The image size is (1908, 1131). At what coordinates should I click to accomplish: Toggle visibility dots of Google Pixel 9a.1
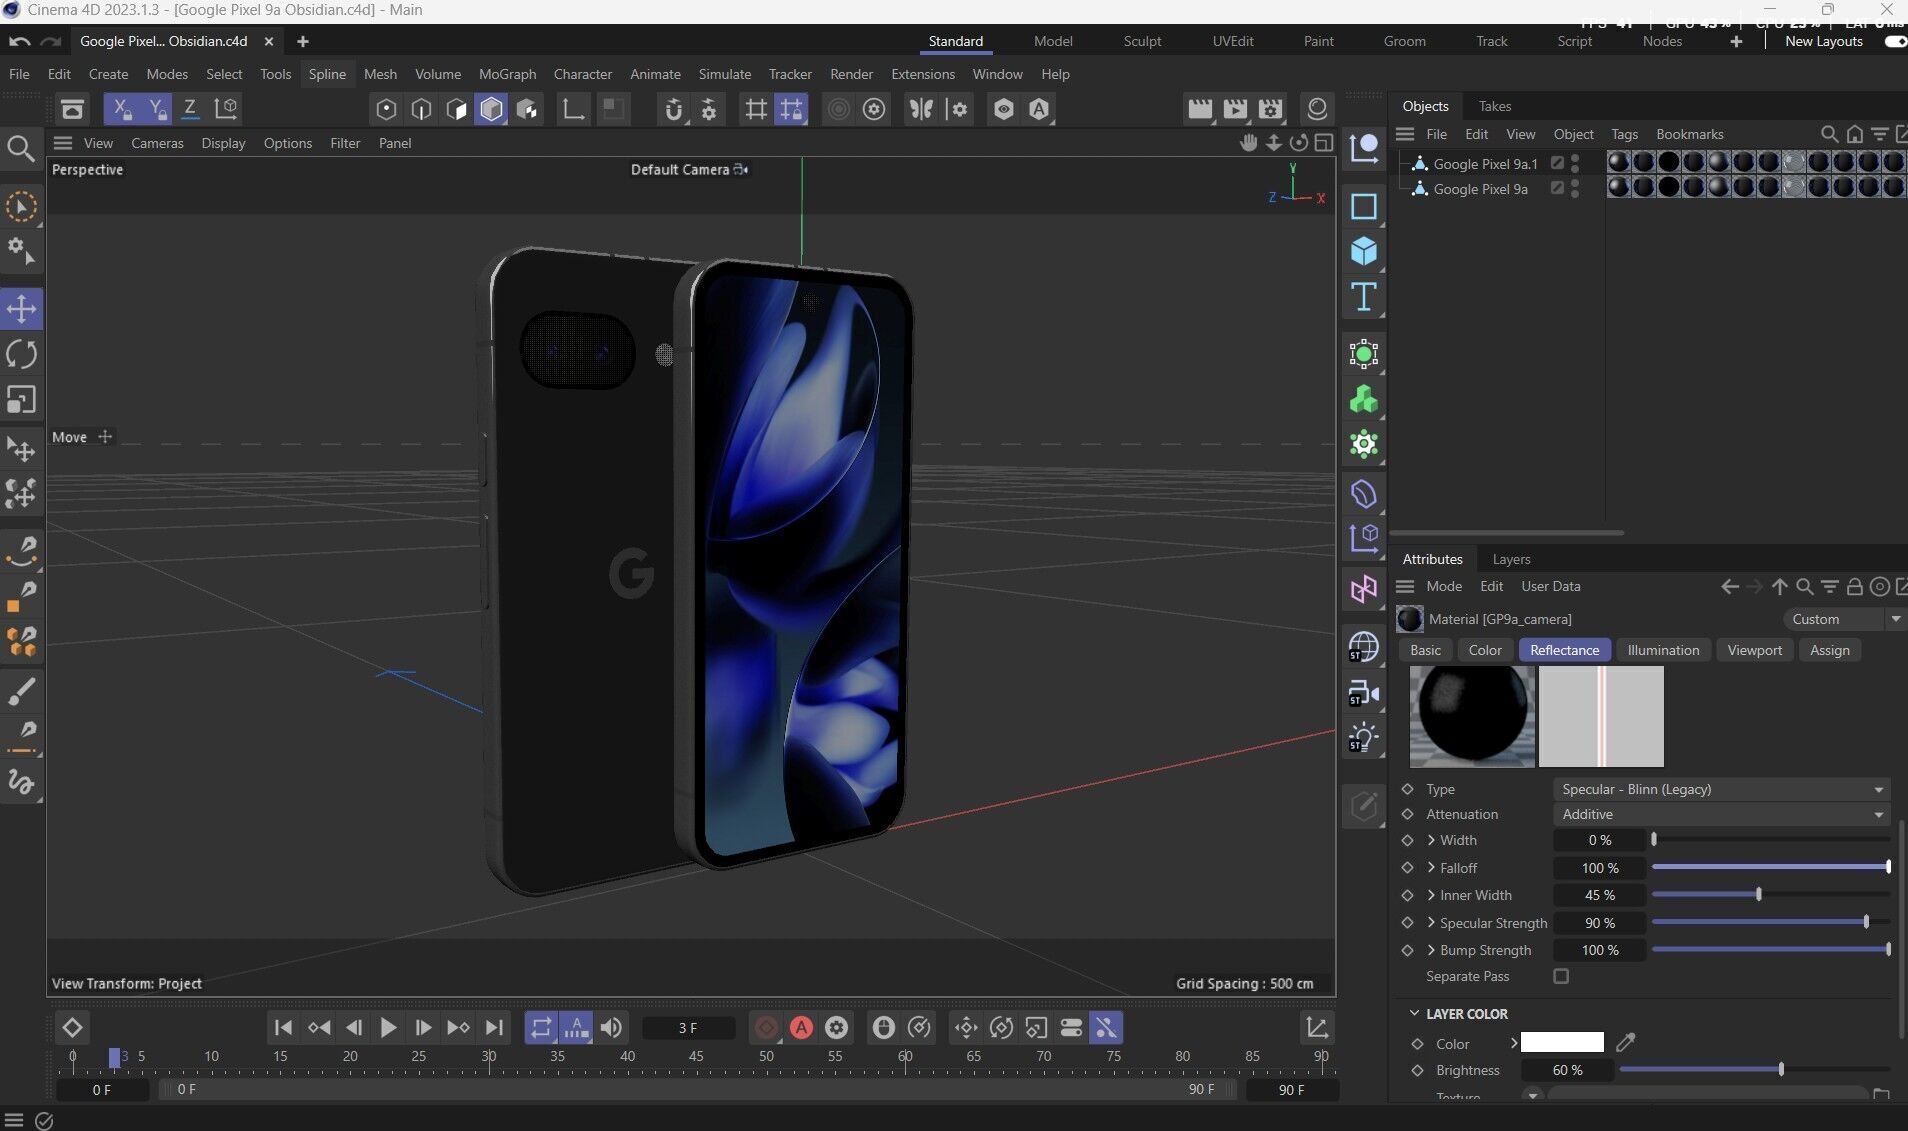point(1575,163)
